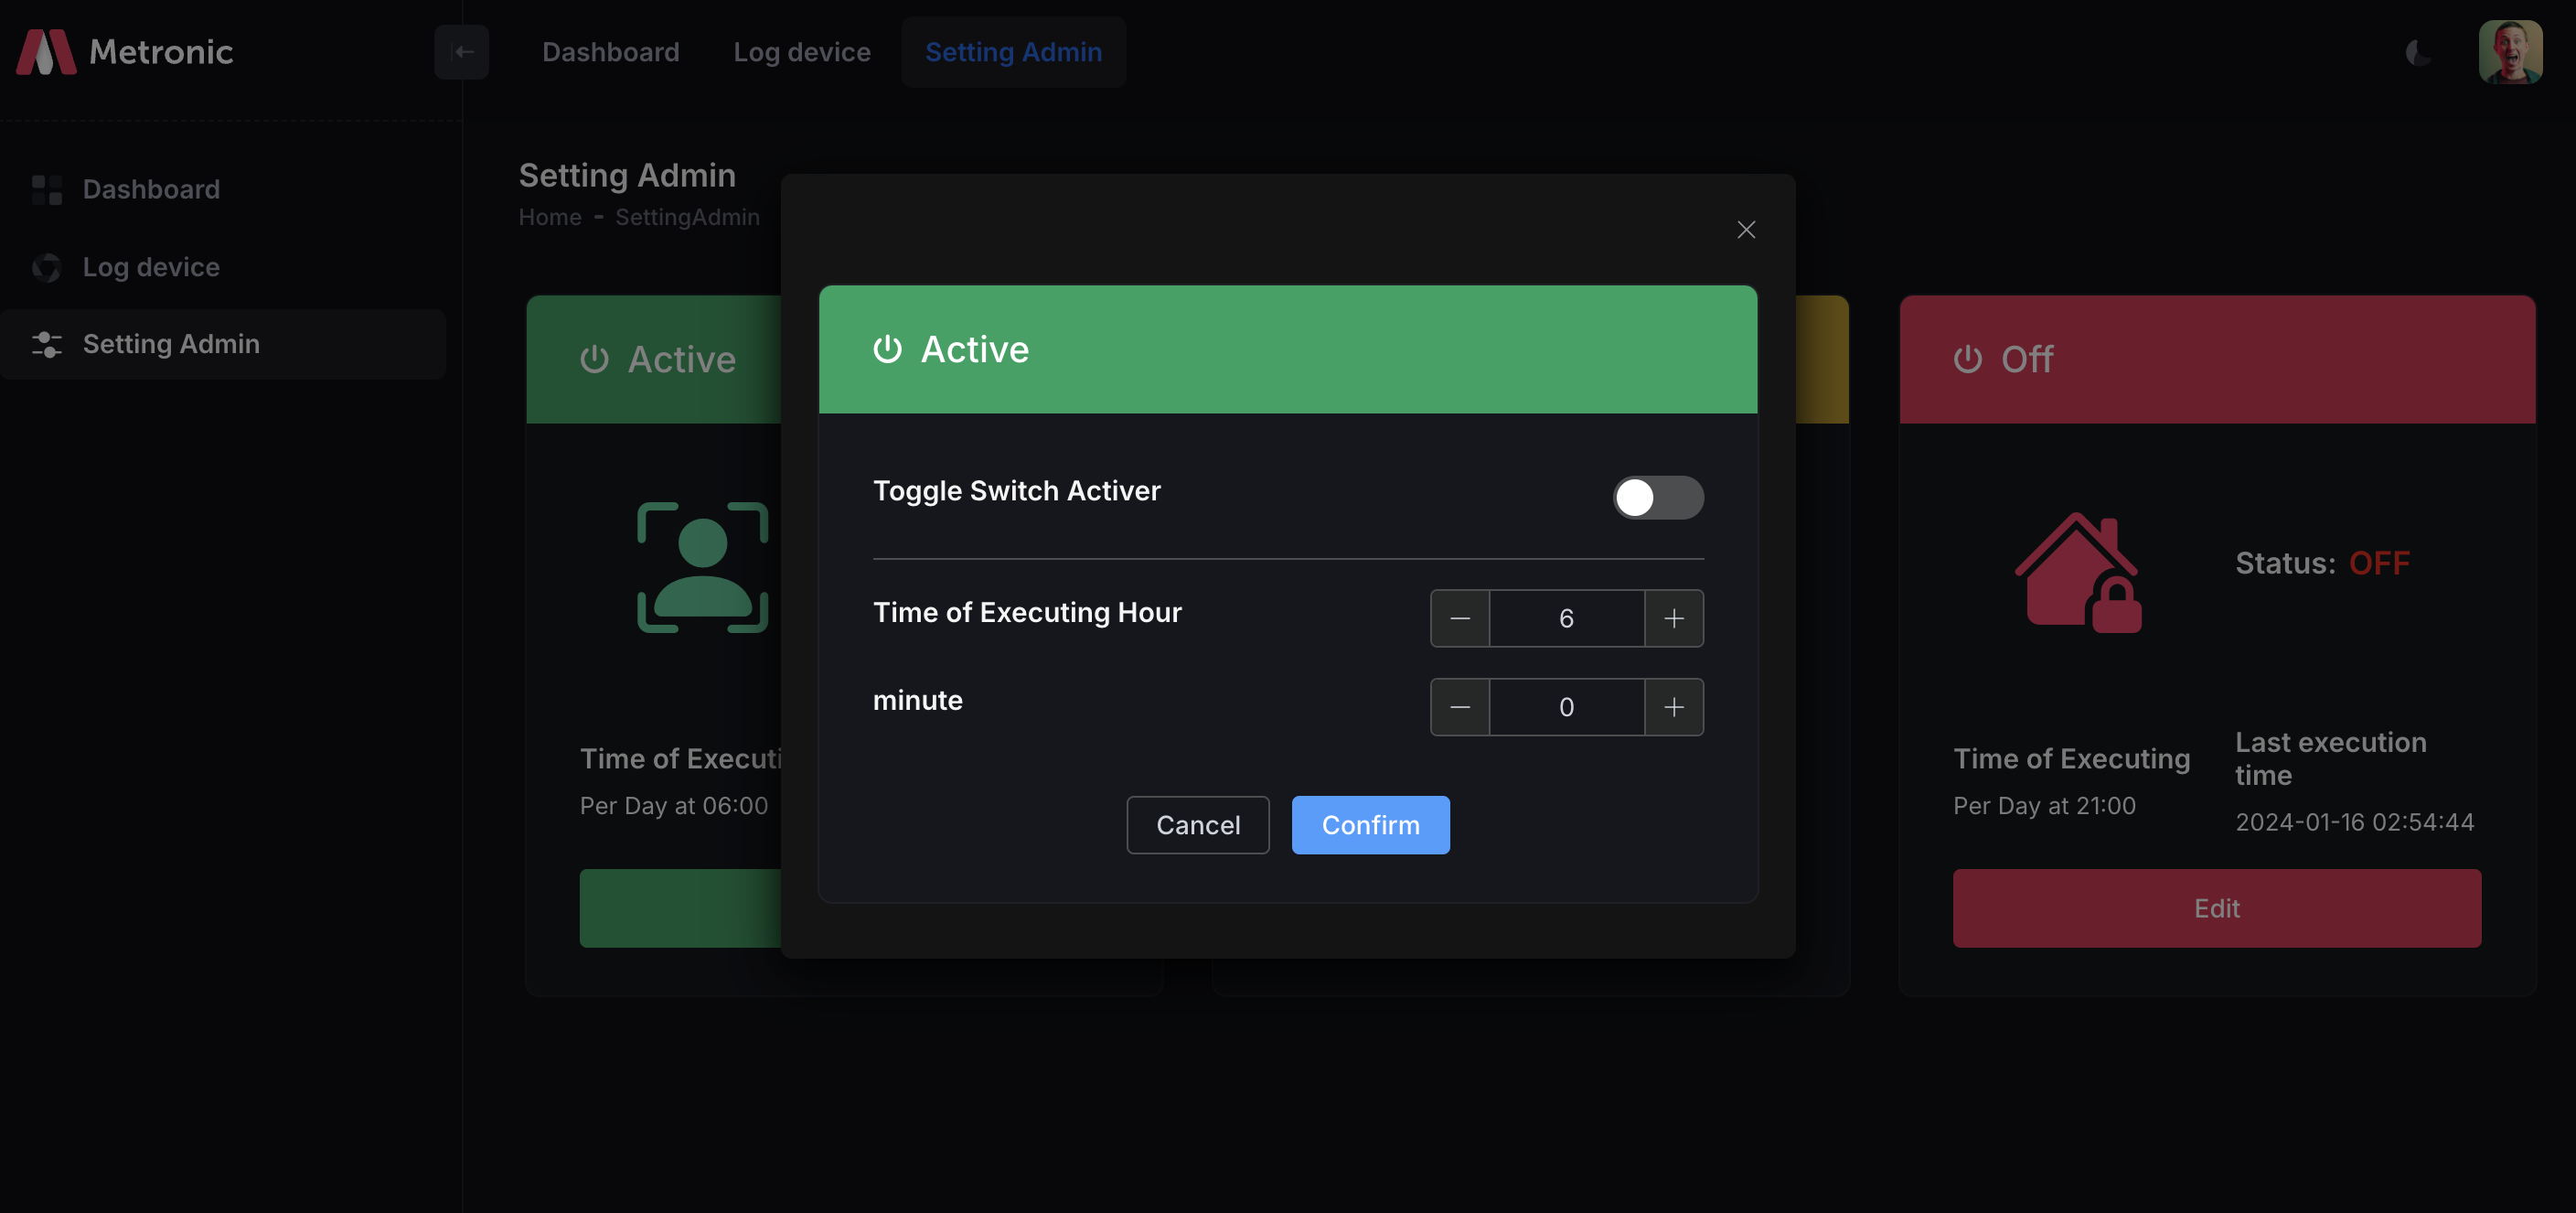
Task: Click the Log device sidebar icon
Action: [x=47, y=267]
